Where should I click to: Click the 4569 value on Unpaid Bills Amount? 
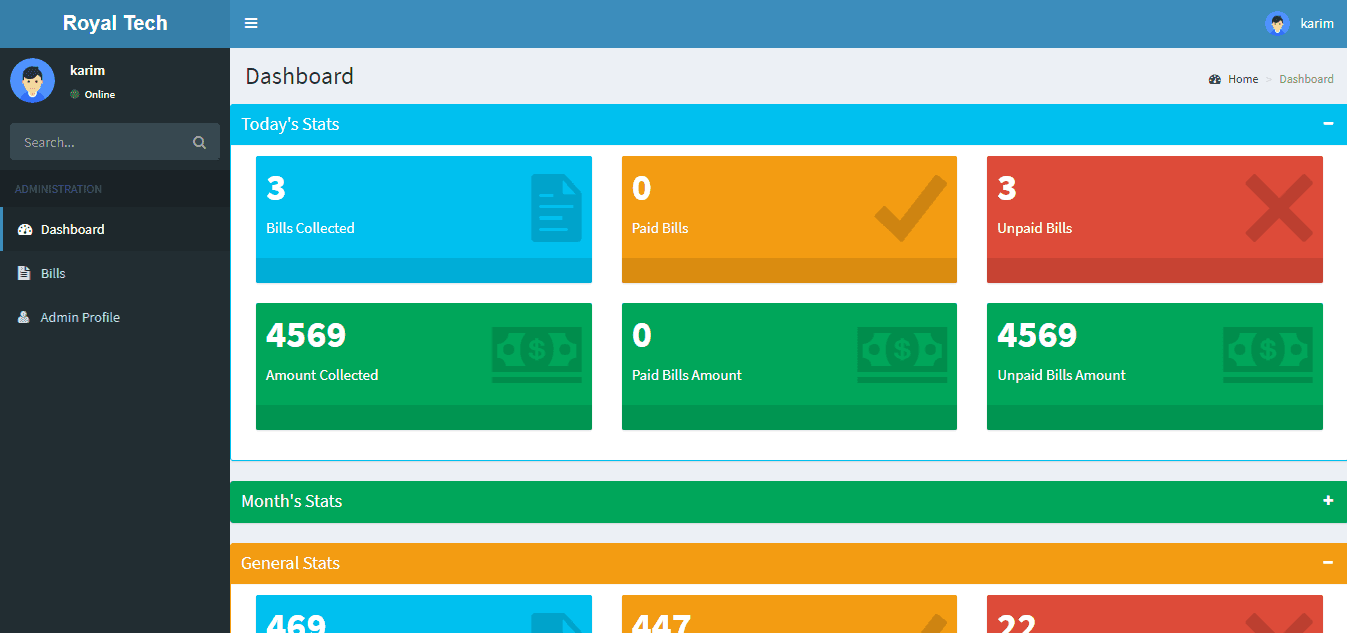tap(1037, 335)
